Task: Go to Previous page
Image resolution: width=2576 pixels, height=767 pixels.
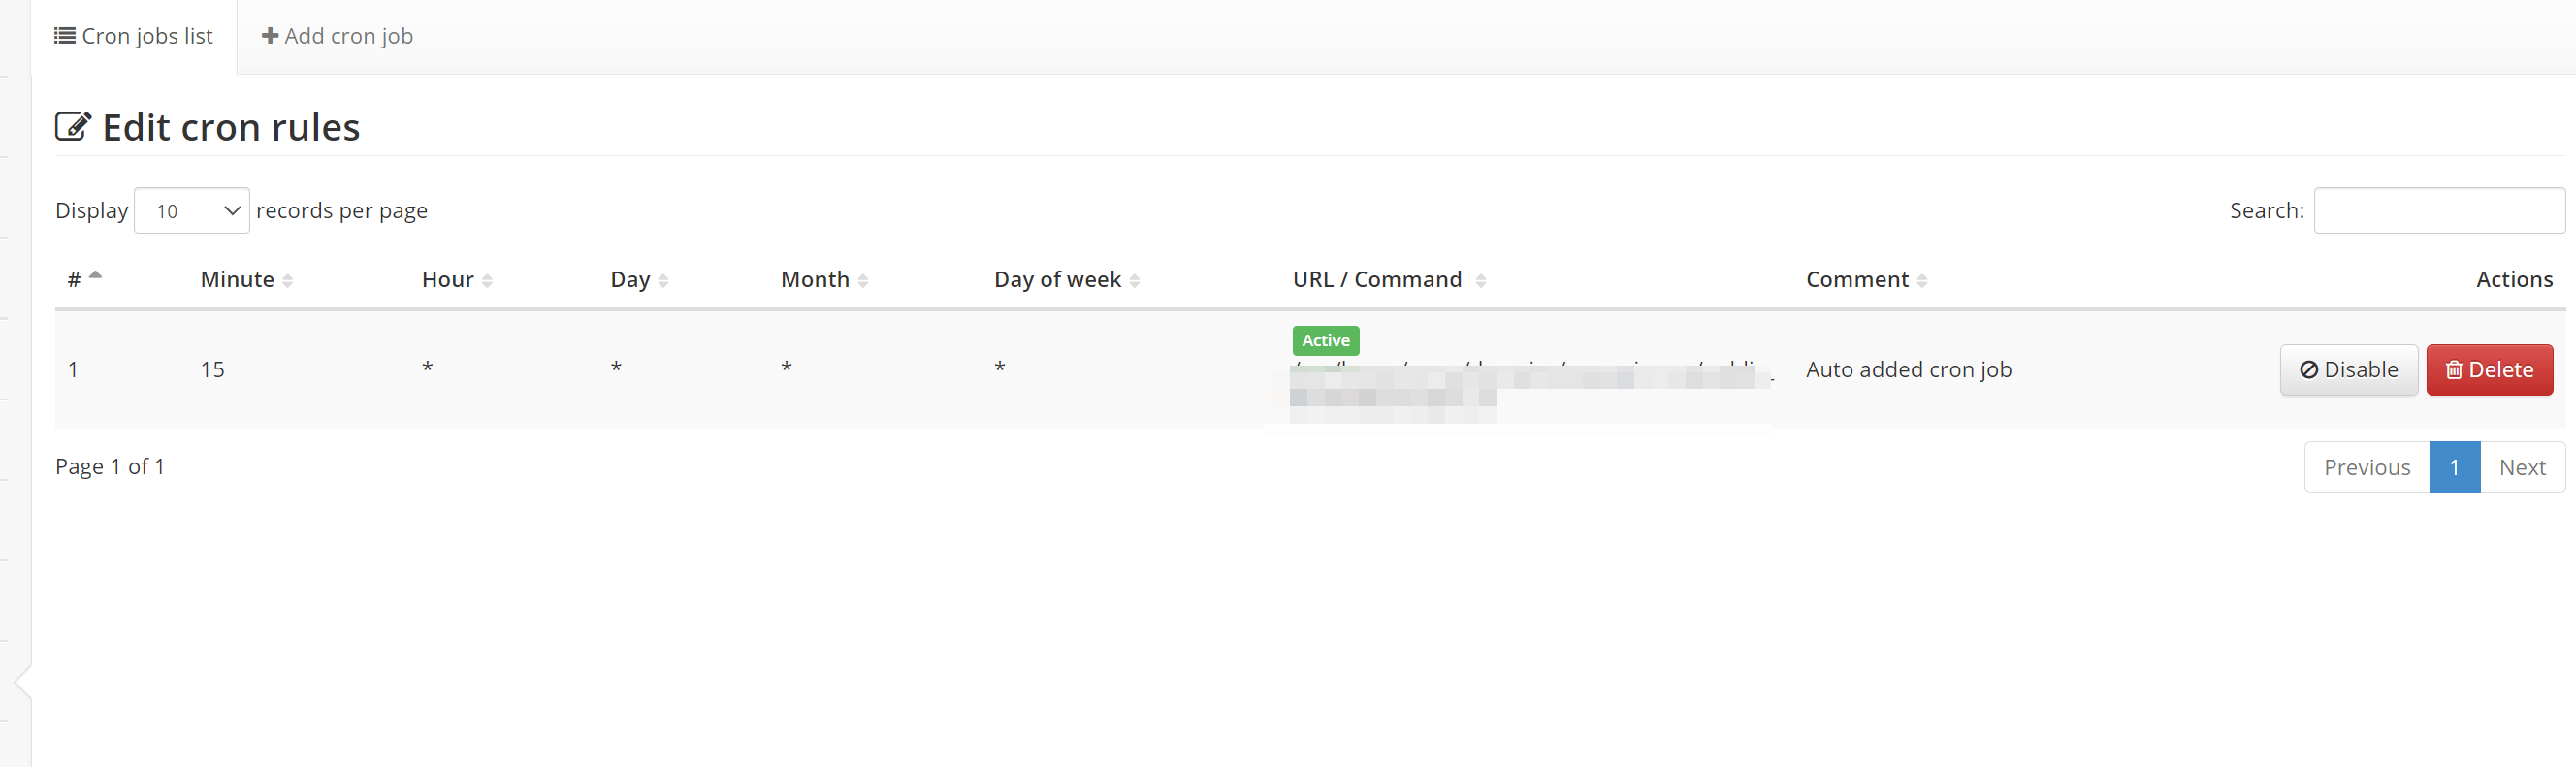Action: [x=2366, y=467]
